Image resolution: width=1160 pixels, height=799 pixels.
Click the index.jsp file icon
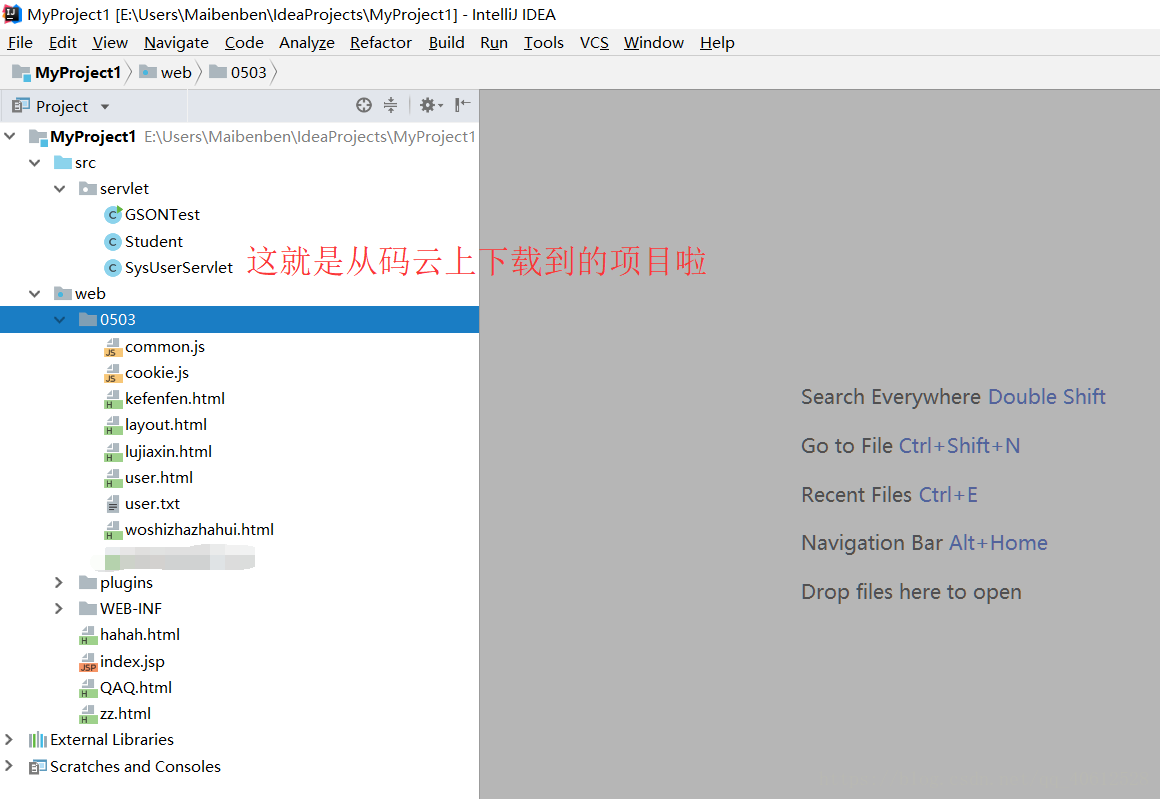88,662
